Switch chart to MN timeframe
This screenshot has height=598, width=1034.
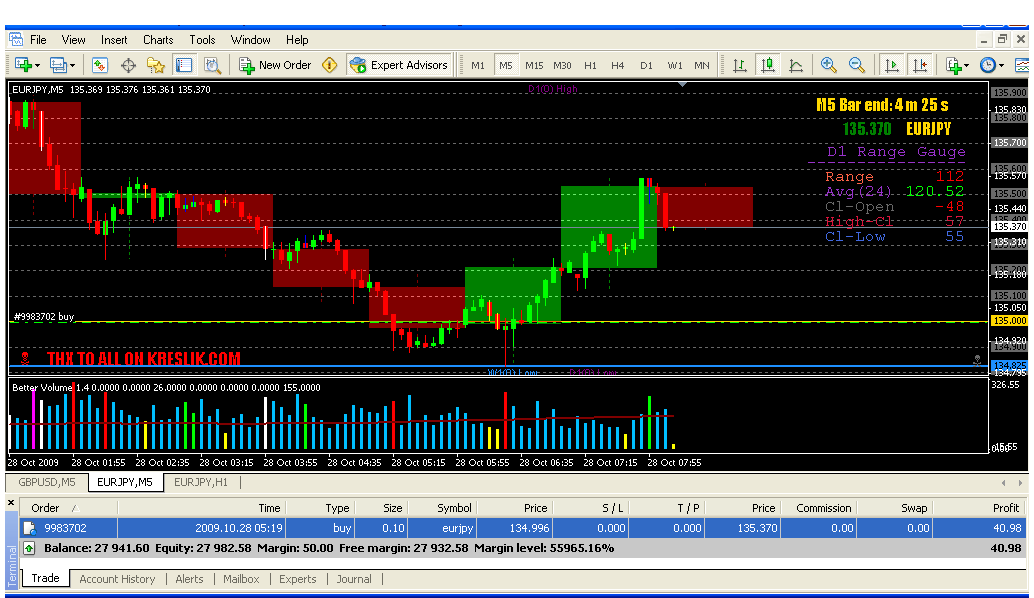(x=702, y=65)
